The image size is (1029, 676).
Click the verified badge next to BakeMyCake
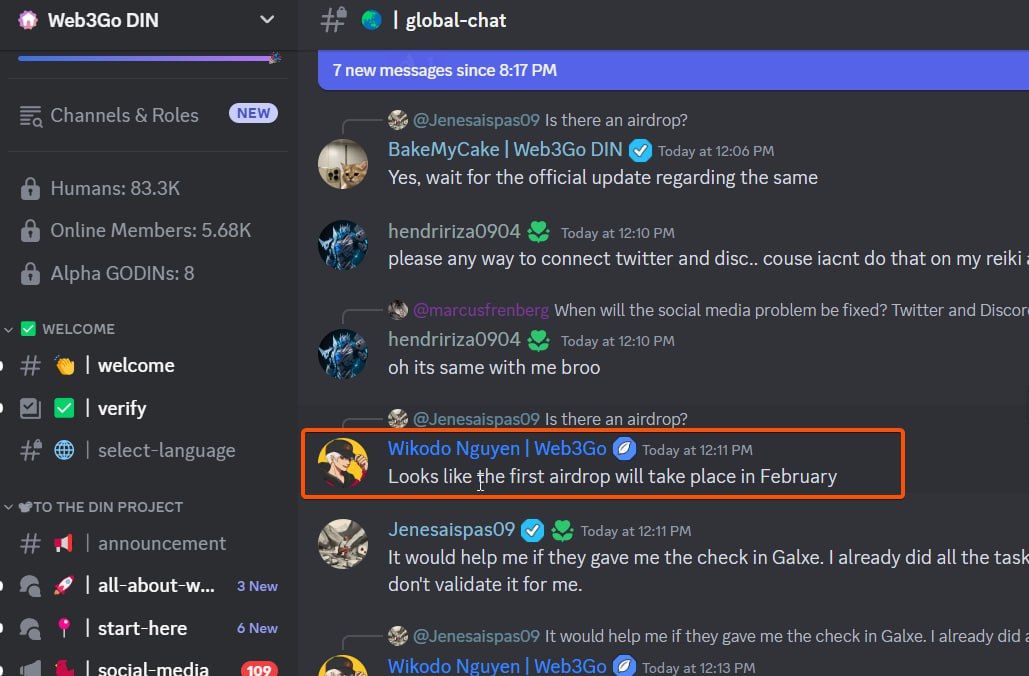click(640, 150)
